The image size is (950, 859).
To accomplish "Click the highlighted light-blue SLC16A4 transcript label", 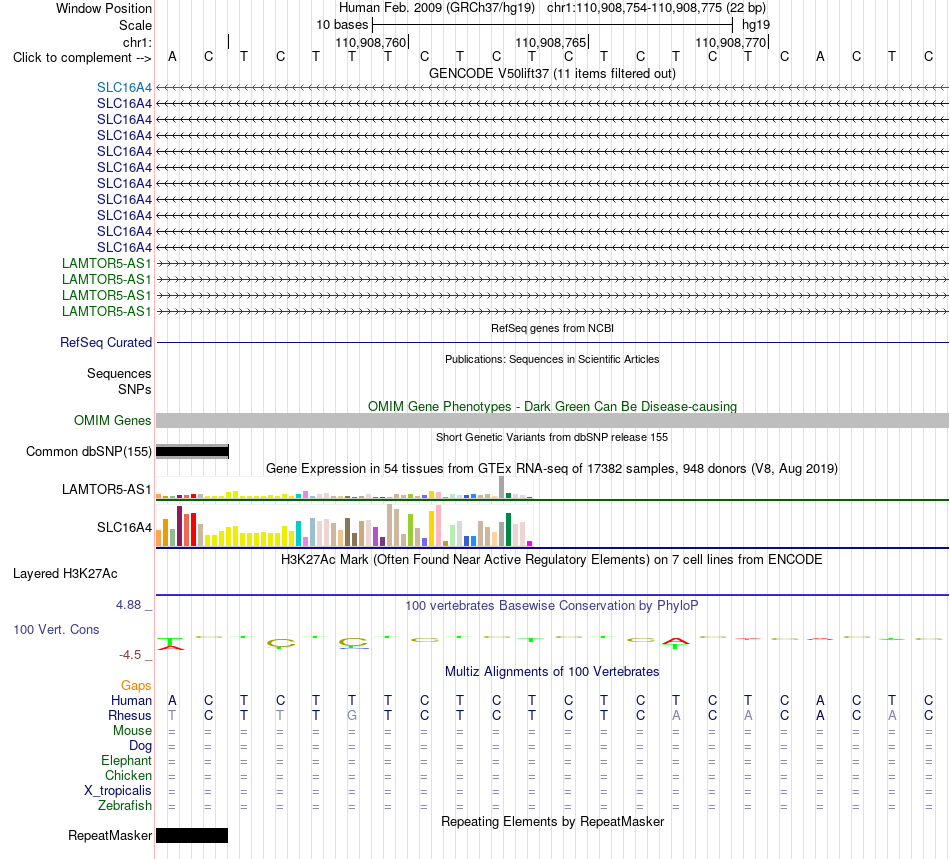I will (x=124, y=87).
